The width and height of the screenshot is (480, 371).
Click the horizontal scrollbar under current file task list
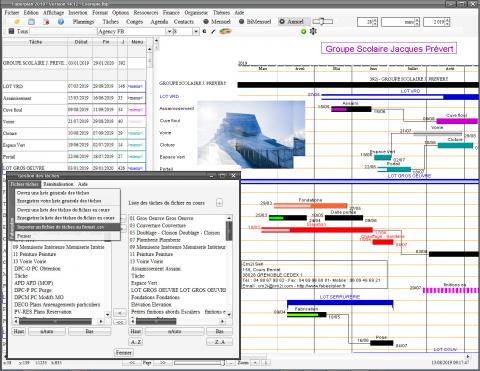pos(177,321)
